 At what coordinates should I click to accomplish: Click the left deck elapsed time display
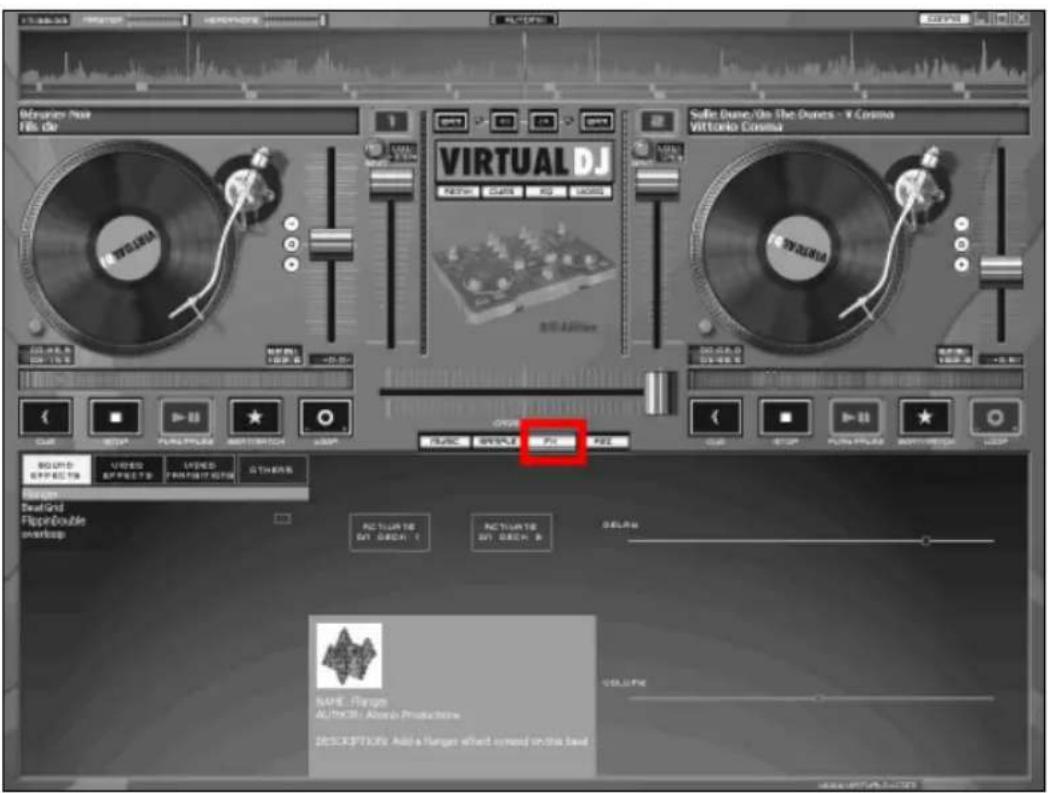tap(45, 354)
